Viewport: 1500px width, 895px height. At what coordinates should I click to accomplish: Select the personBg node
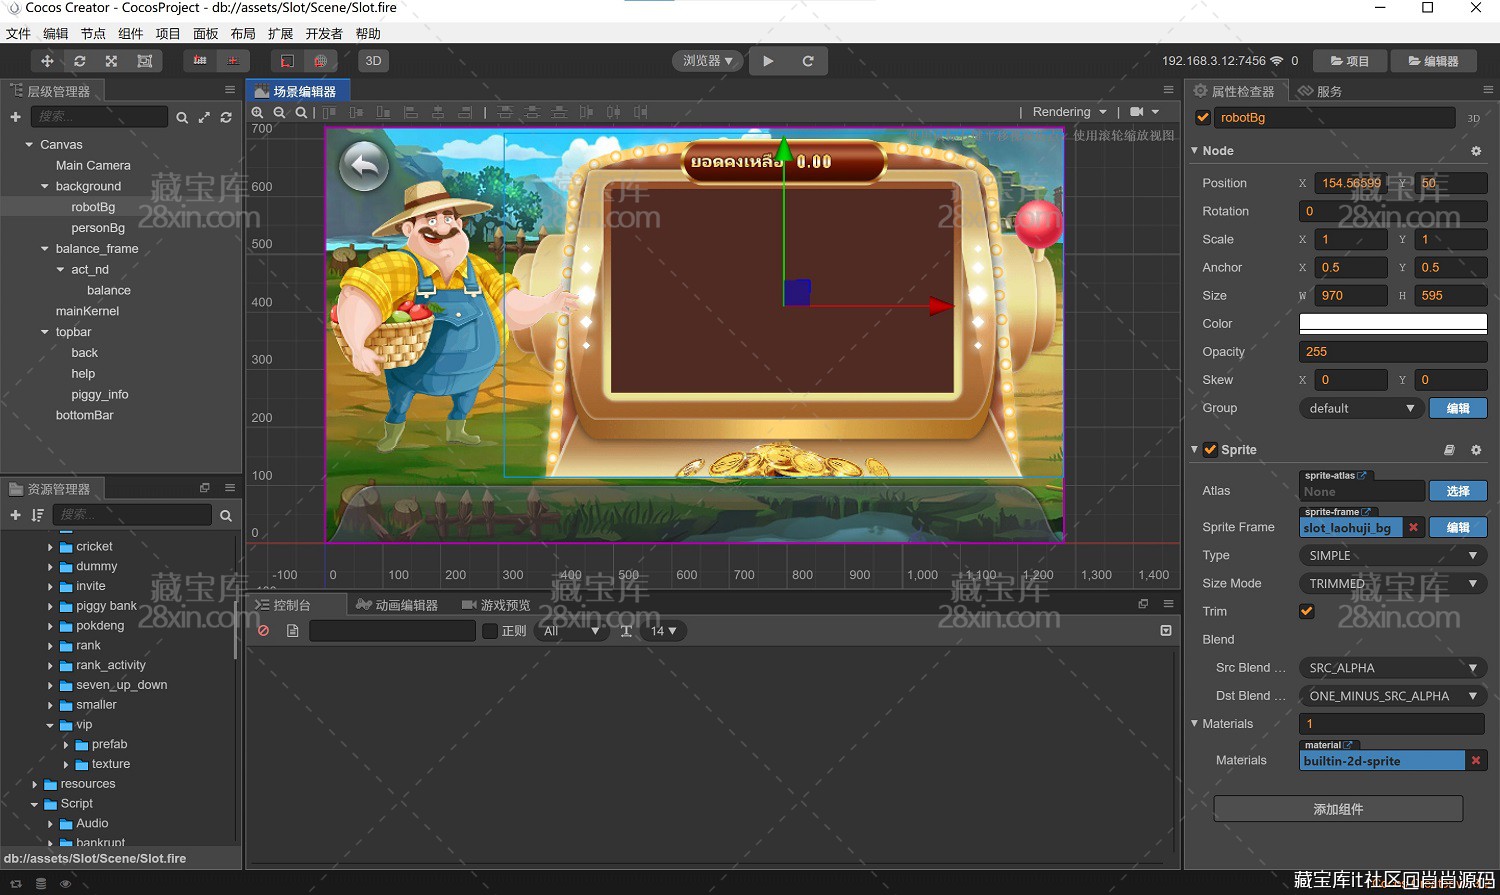click(98, 228)
